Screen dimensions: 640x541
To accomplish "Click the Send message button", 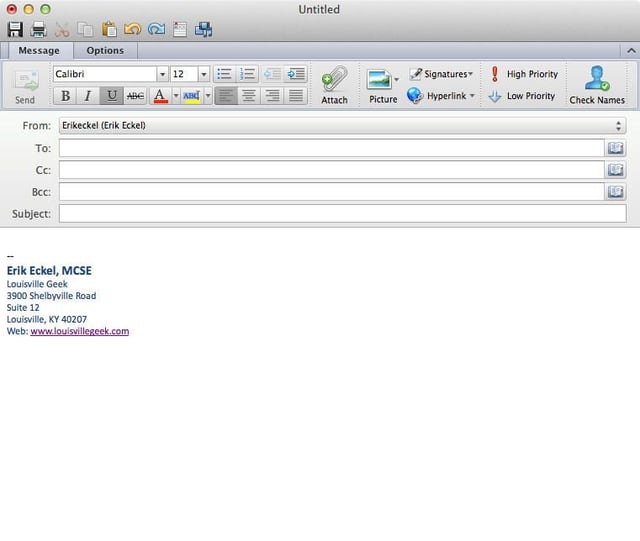I will tap(25, 87).
